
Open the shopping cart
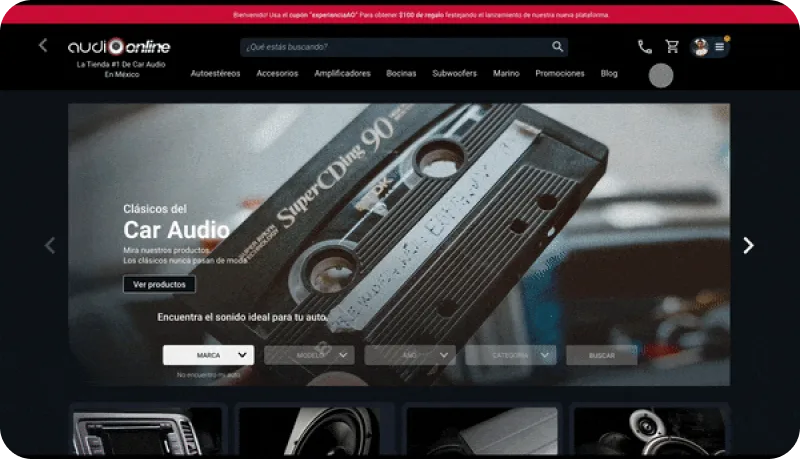click(x=672, y=47)
